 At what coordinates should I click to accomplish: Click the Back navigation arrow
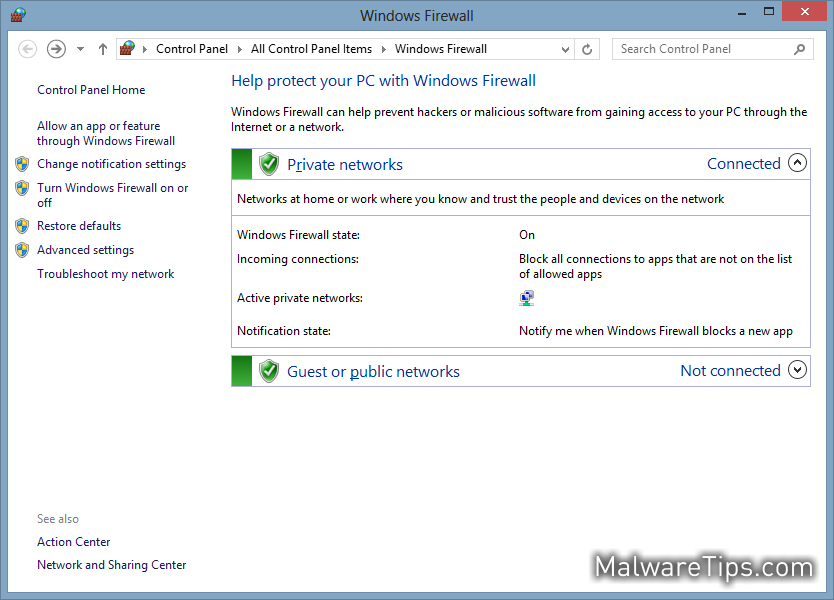[27, 49]
